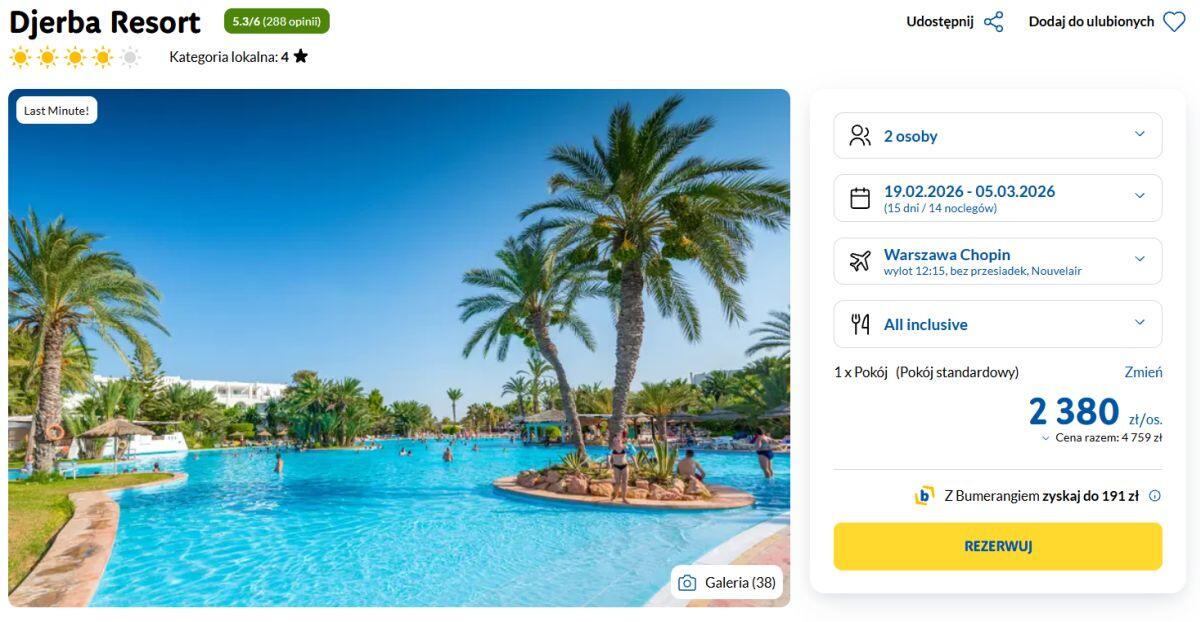Open the 288 opinii rating badge
The image size is (1200, 622).
coord(276,21)
